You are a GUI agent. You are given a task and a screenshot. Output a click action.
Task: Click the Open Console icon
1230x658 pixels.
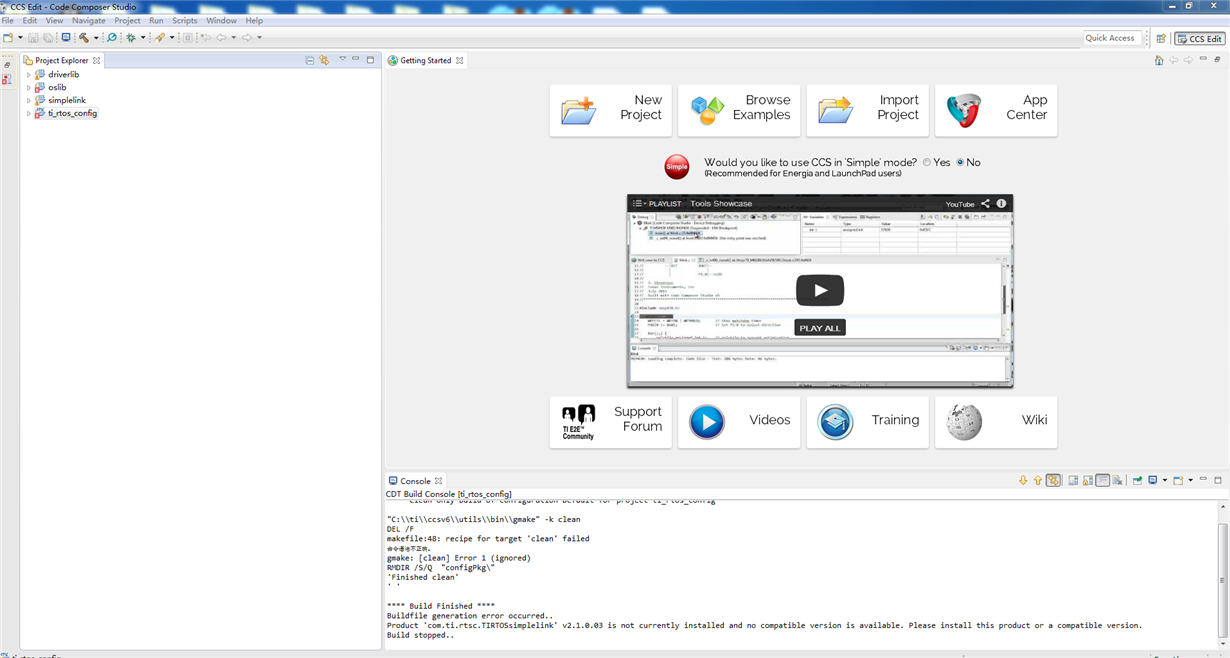click(x=1178, y=481)
